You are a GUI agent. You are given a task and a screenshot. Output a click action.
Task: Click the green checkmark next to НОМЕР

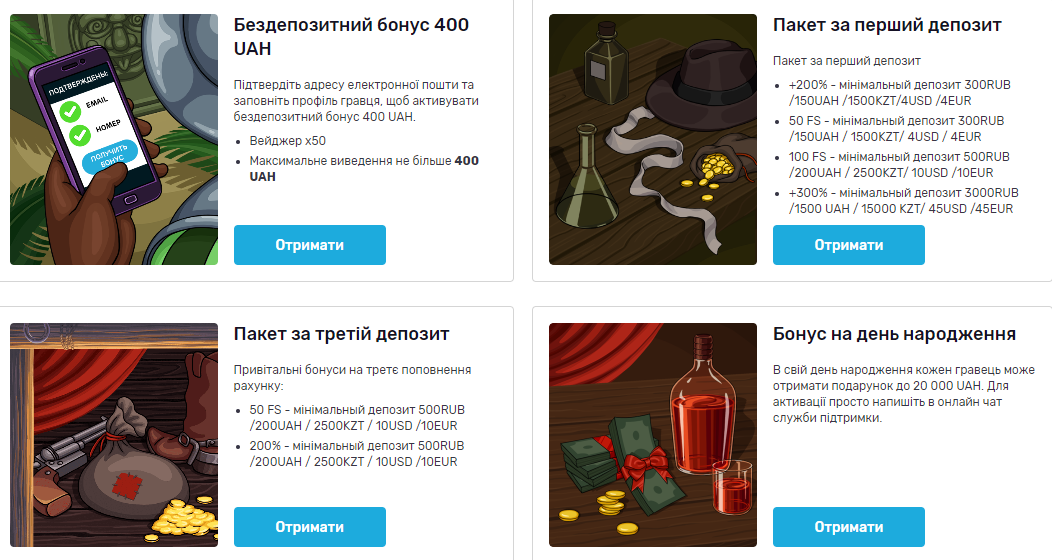pyautogui.click(x=80, y=135)
